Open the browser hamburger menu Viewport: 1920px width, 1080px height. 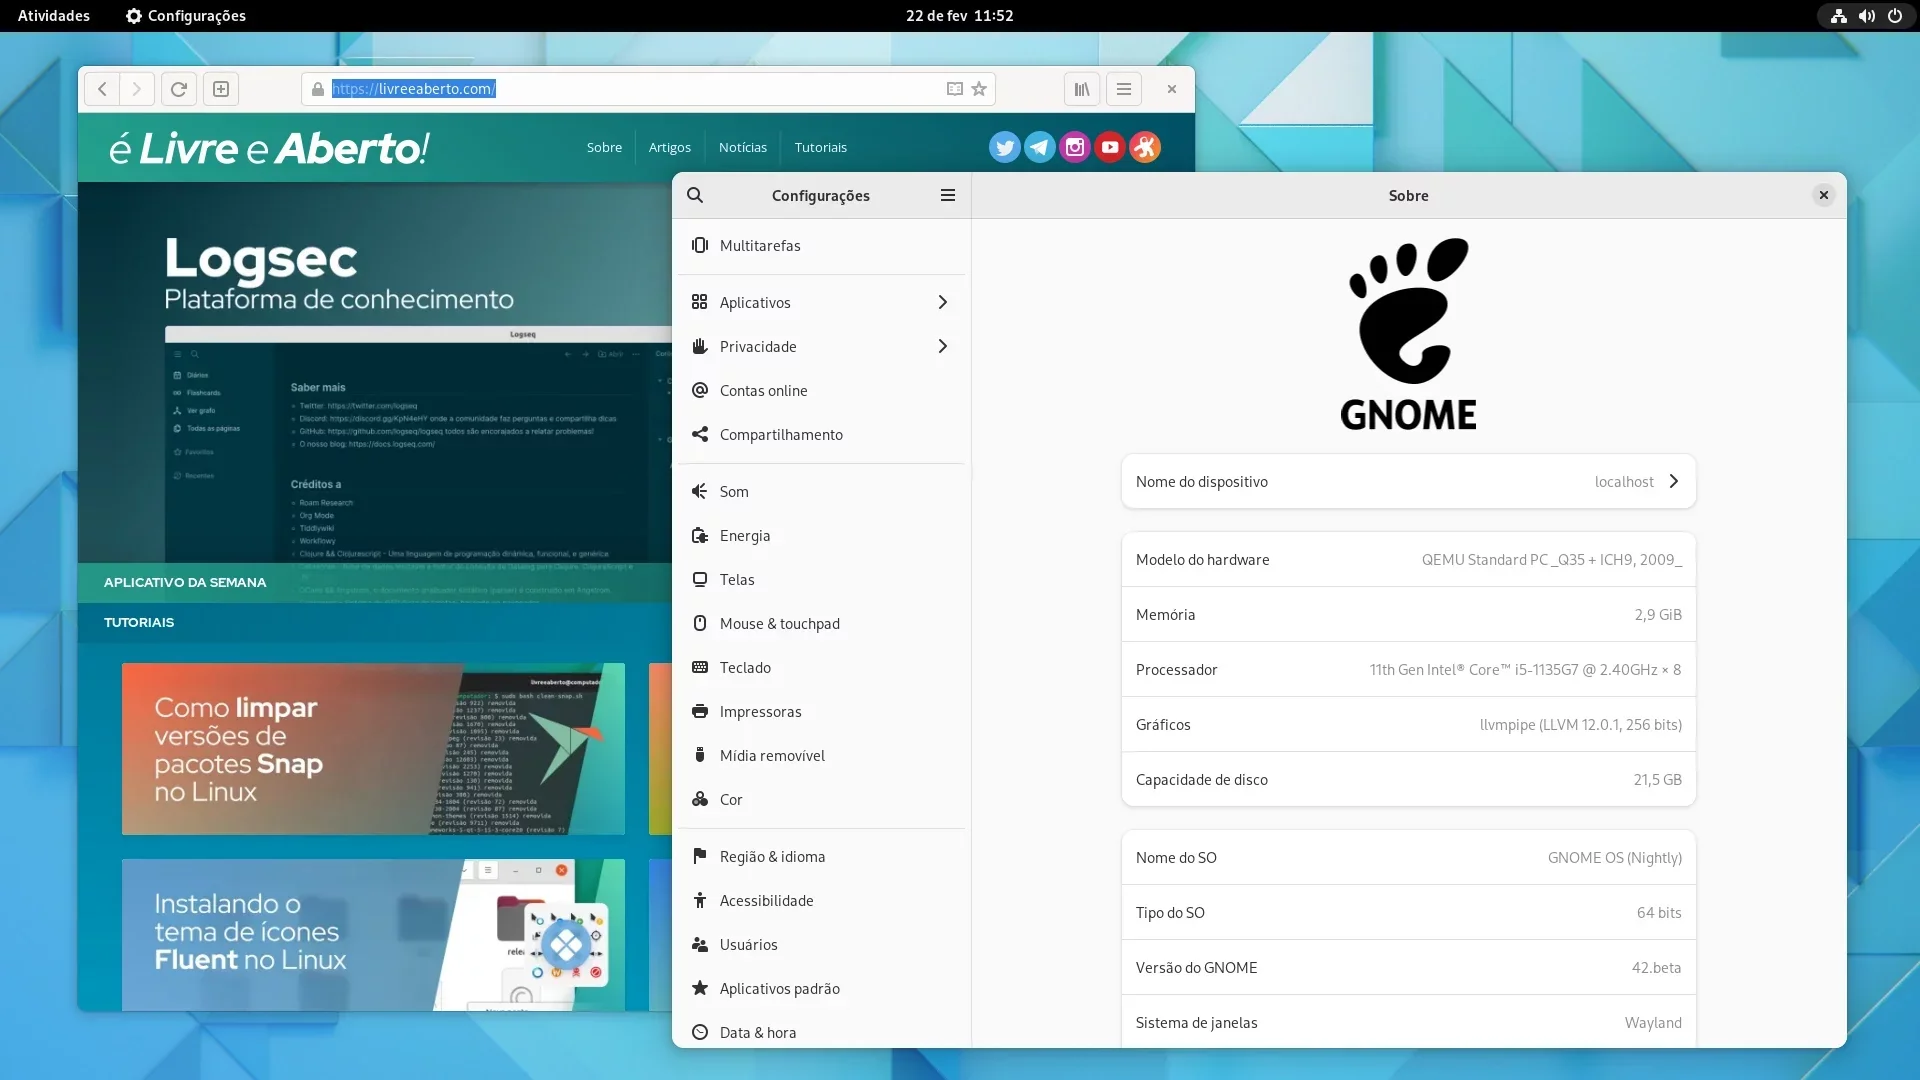pos(1124,89)
